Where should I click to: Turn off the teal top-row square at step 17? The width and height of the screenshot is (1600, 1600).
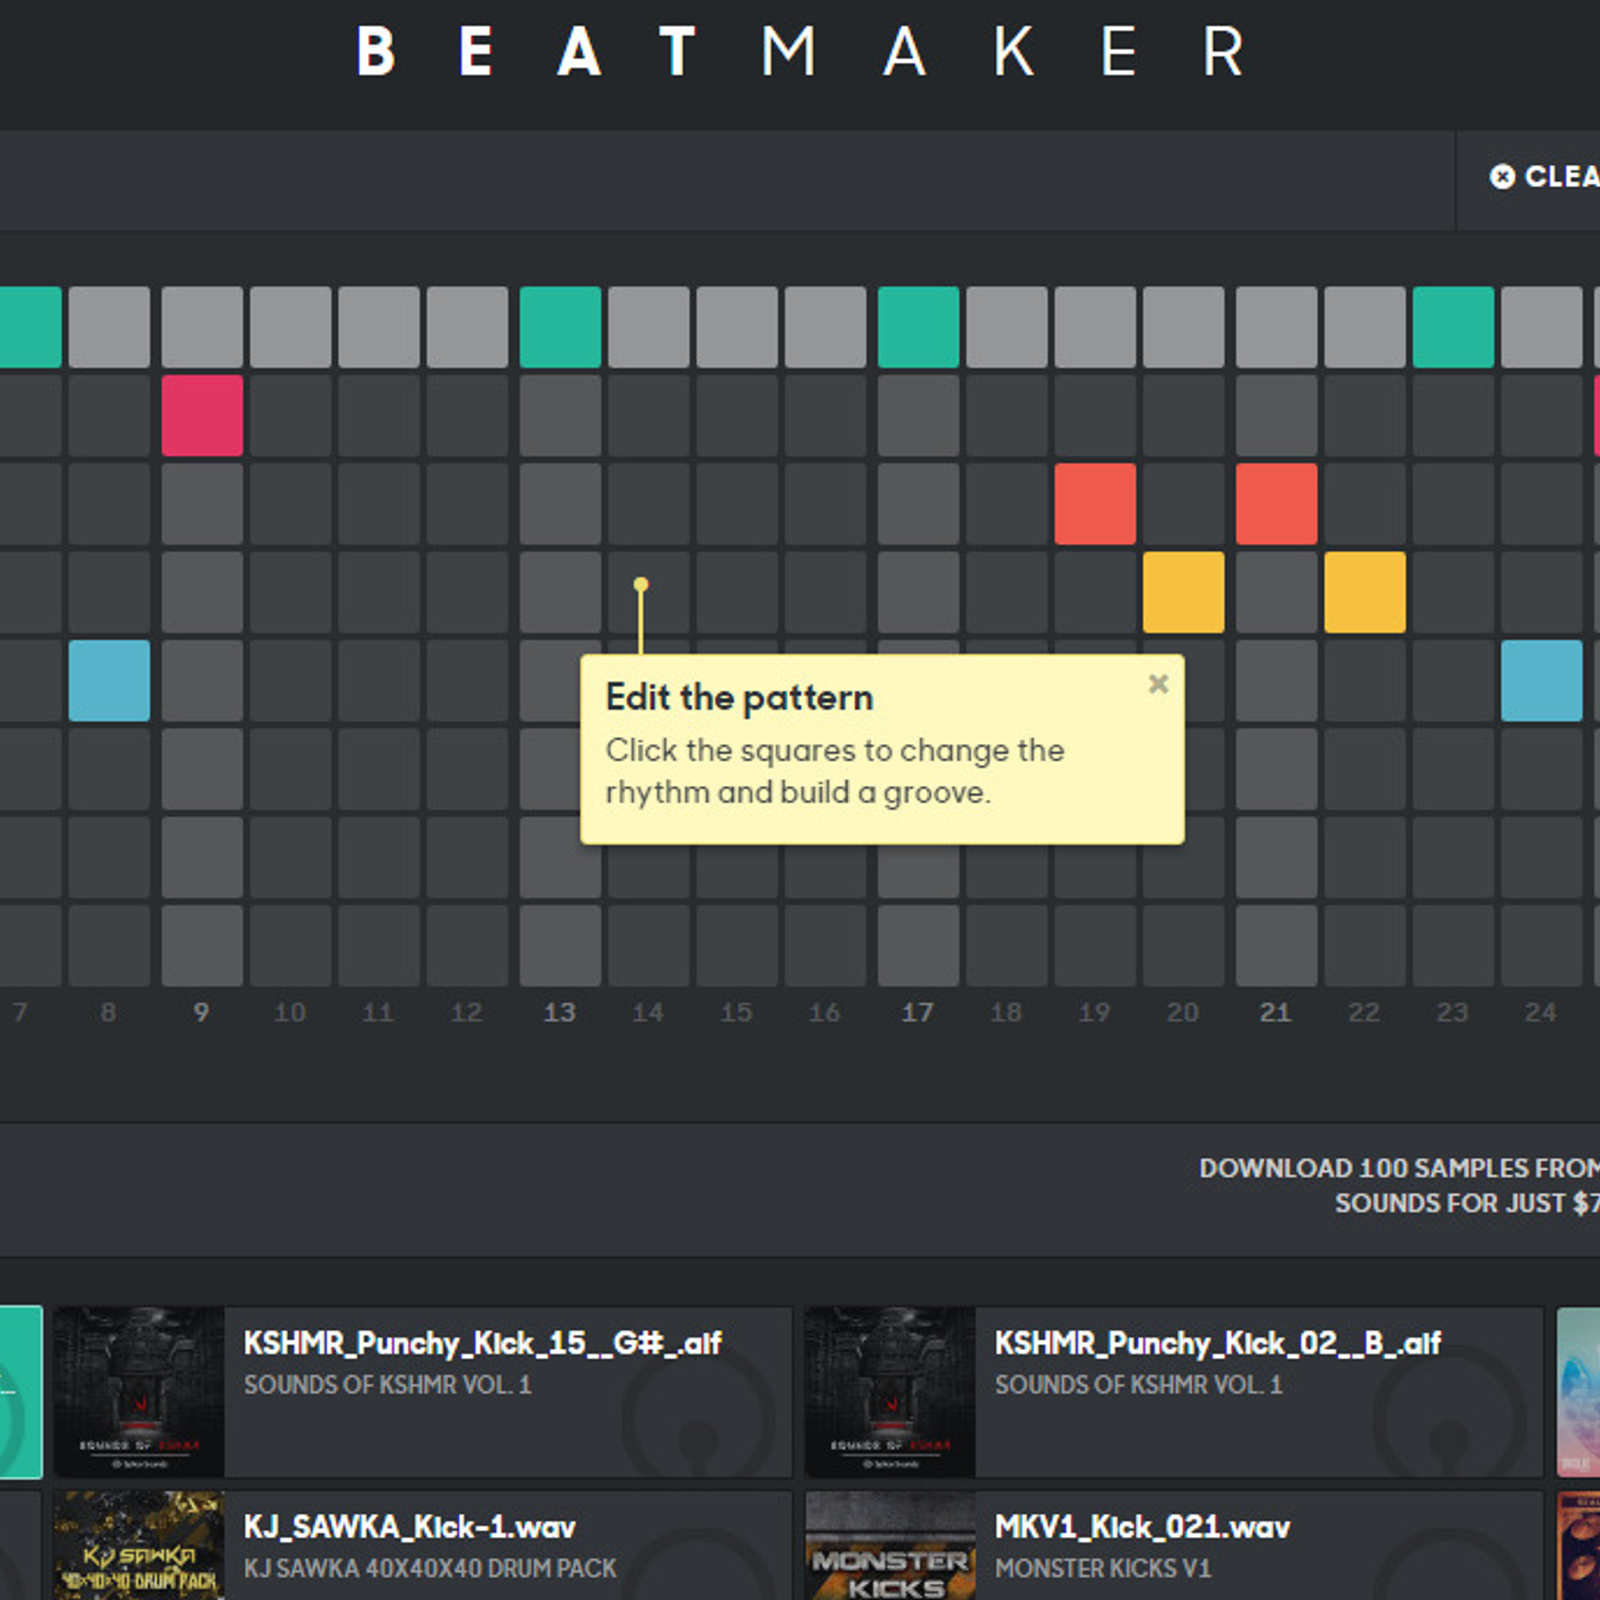coord(918,327)
